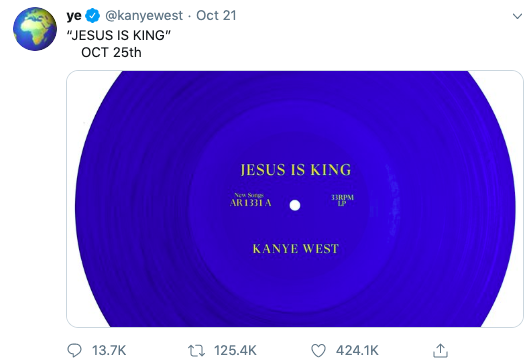Open the share upload arrow icon

tap(440, 350)
